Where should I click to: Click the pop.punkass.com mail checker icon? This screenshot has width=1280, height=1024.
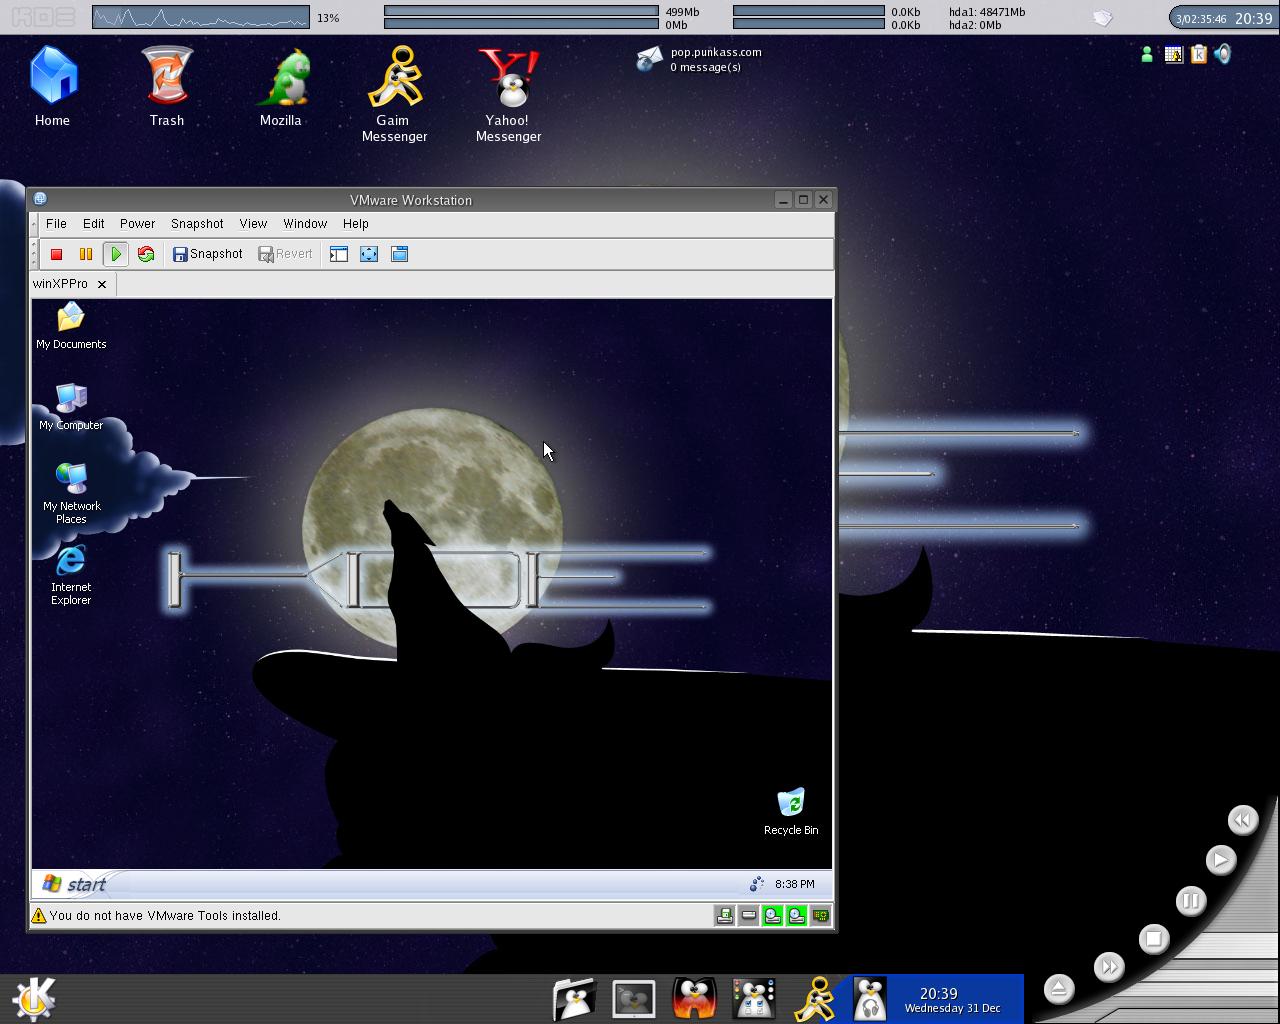[x=650, y=59]
